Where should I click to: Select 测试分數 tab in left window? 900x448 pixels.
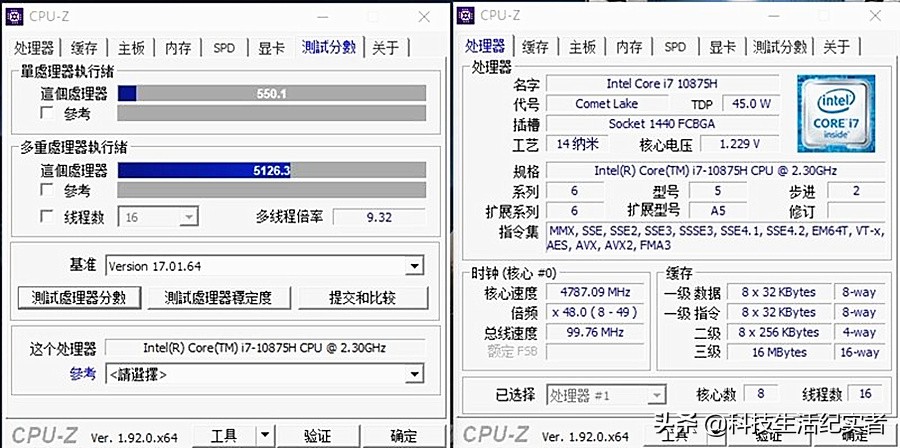pyautogui.click(x=329, y=46)
